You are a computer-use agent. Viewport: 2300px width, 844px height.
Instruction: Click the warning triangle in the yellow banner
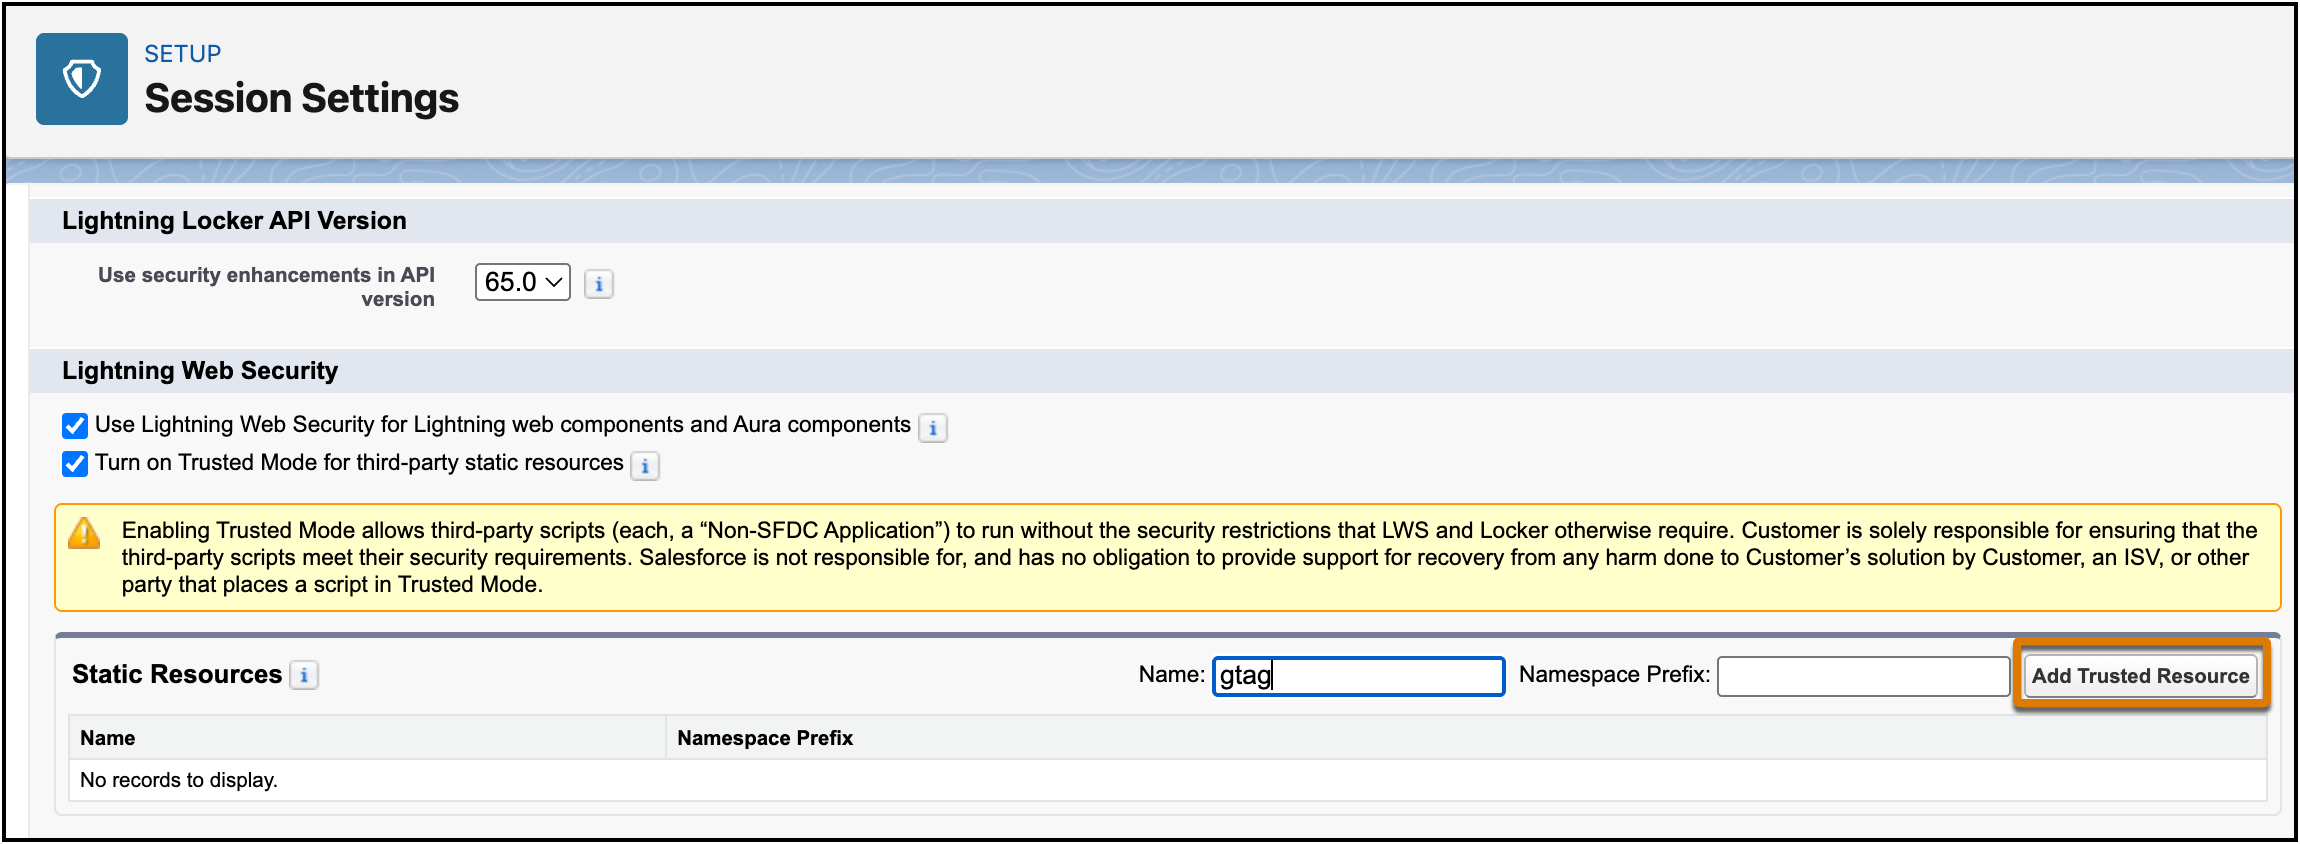coord(84,535)
